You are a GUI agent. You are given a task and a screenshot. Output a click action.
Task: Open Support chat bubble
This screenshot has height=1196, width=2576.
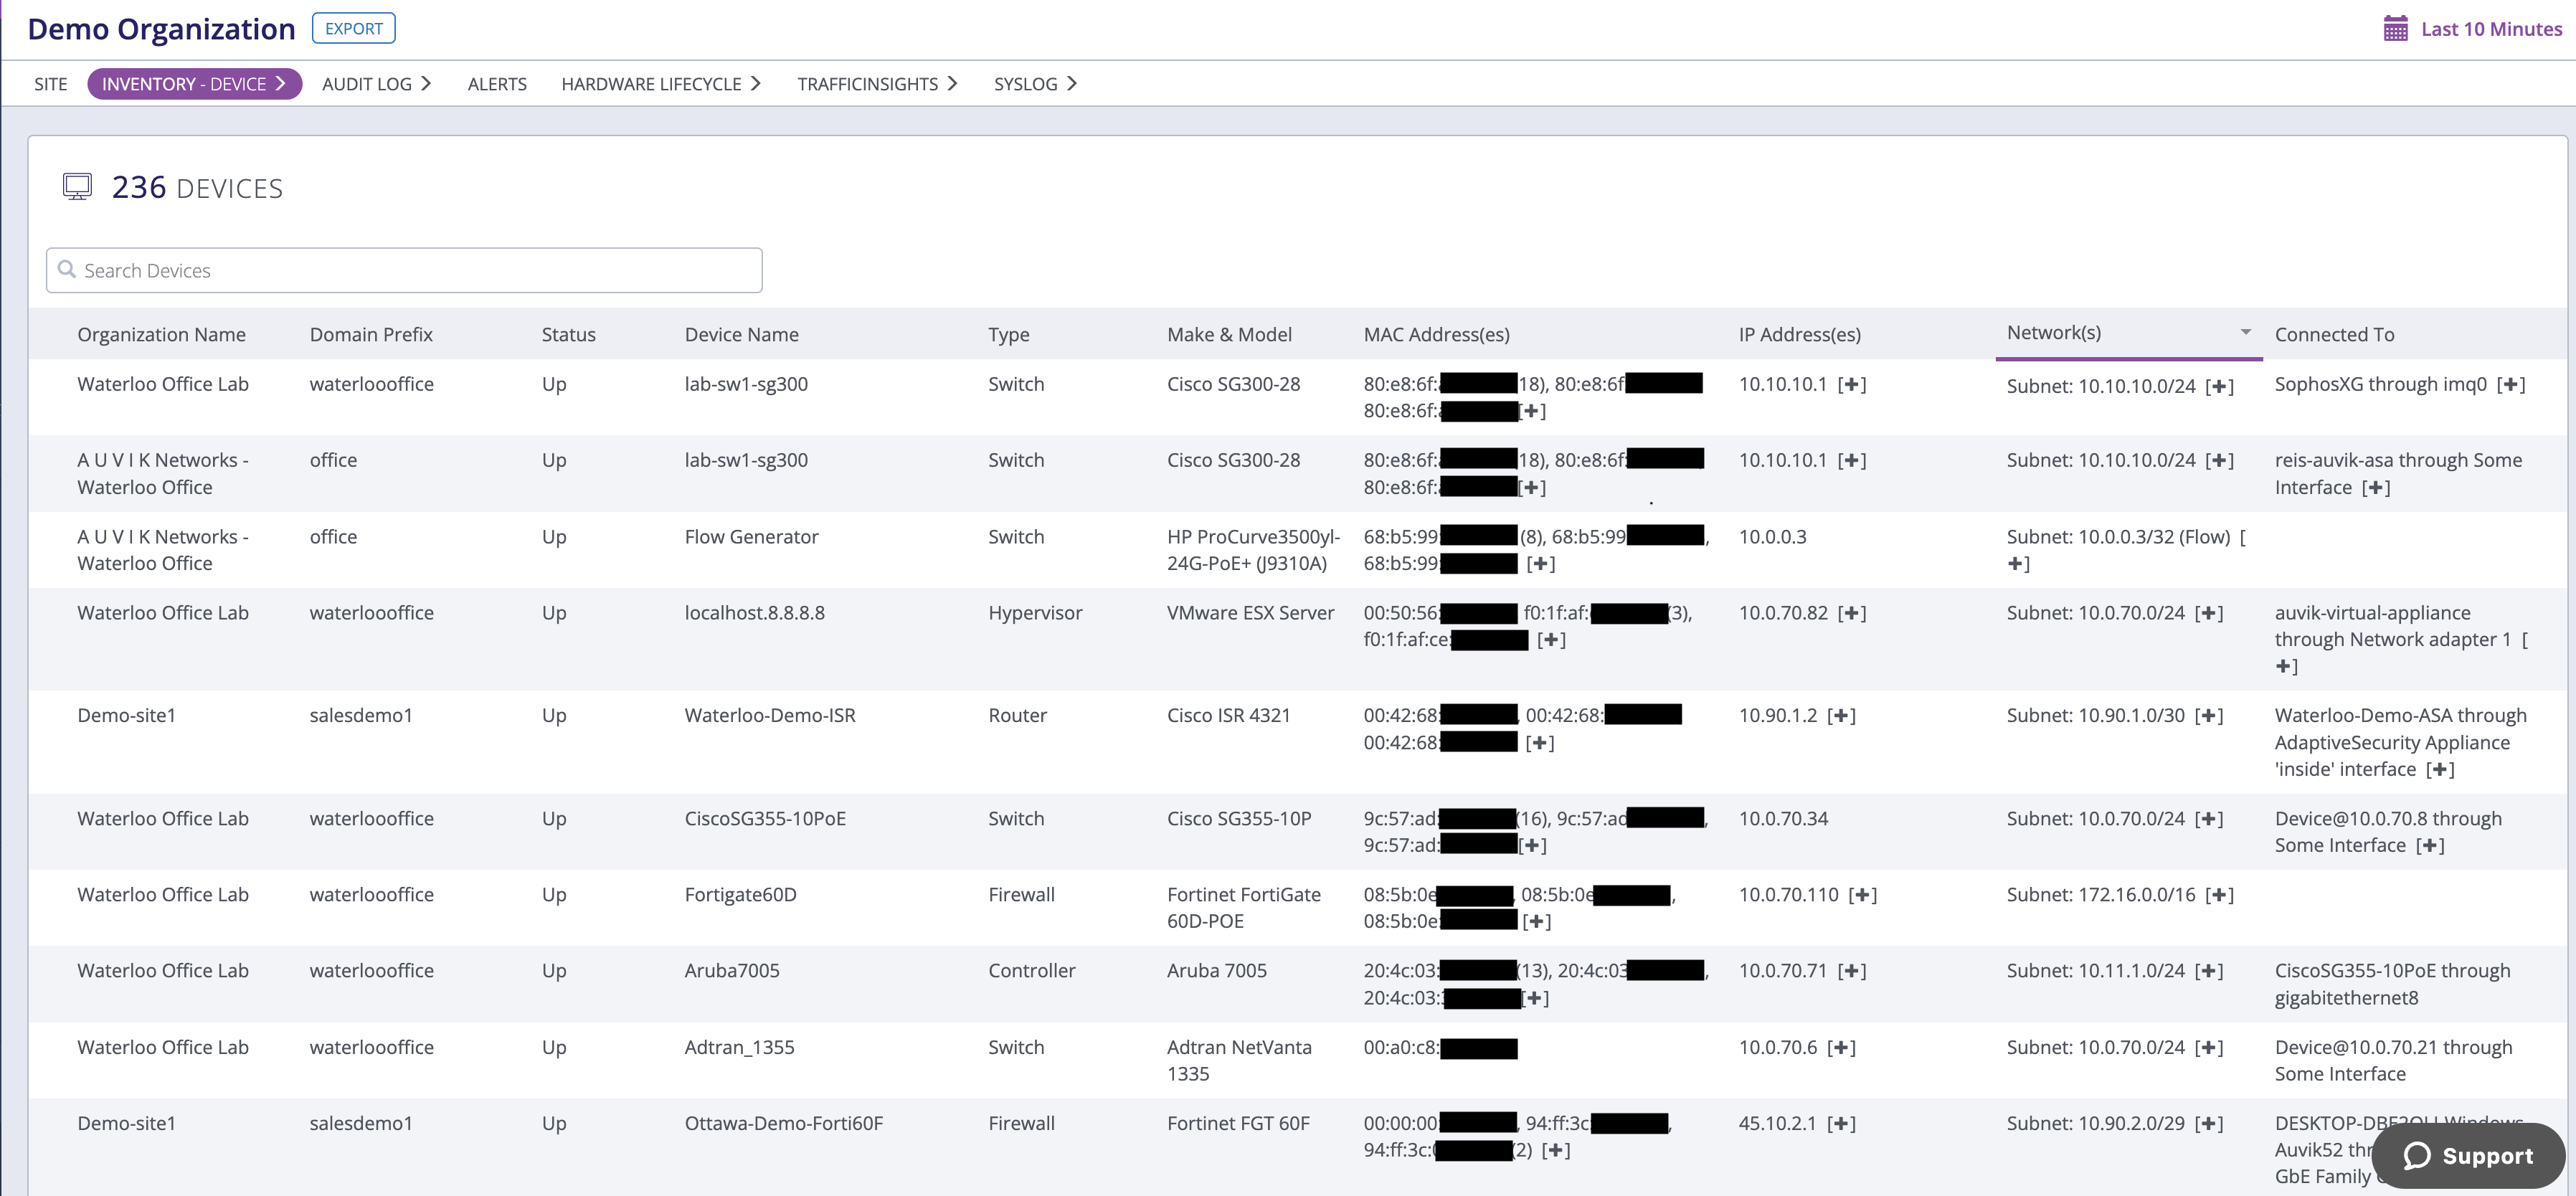(x=2468, y=1155)
